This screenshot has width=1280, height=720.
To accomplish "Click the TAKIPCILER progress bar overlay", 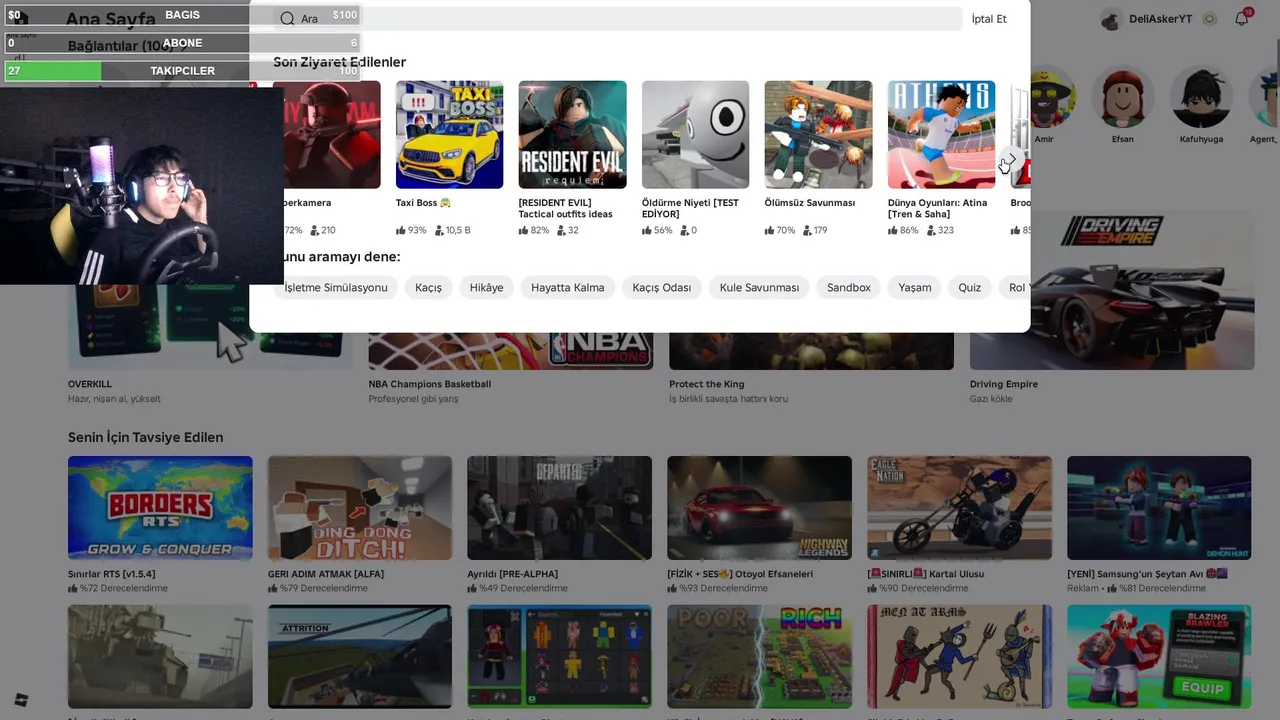I will coord(182,71).
